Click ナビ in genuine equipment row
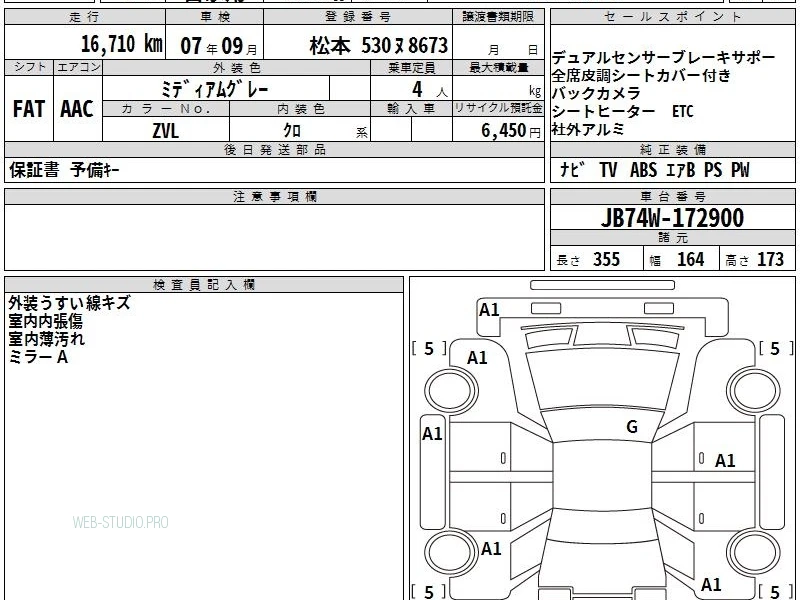 [x=572, y=170]
